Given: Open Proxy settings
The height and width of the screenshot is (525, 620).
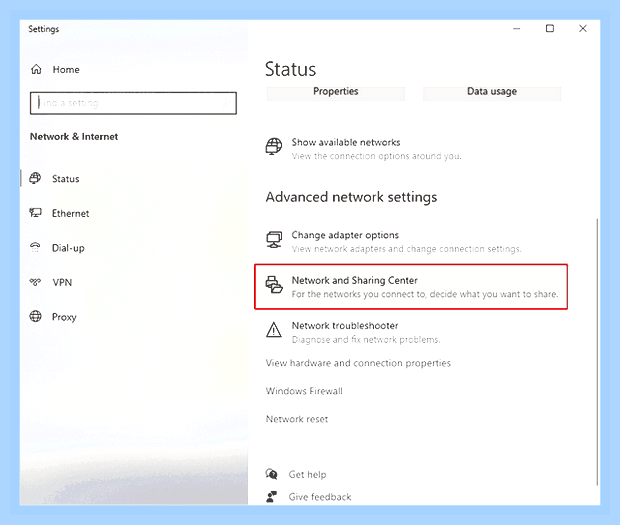Looking at the screenshot, I should coord(64,317).
